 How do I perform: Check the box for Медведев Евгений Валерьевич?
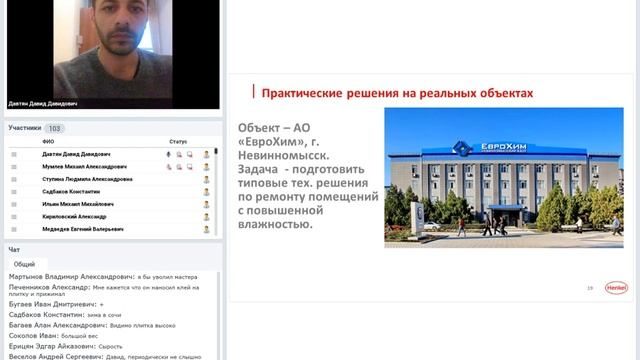[x=14, y=229]
